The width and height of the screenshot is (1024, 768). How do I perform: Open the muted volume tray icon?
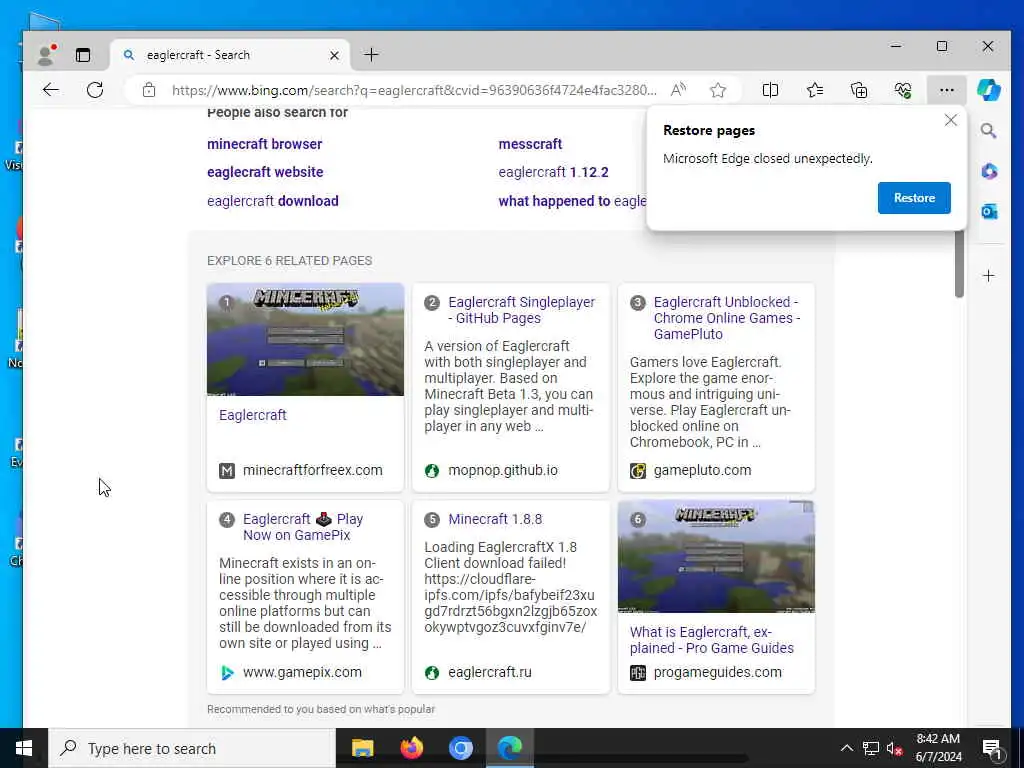click(894, 748)
